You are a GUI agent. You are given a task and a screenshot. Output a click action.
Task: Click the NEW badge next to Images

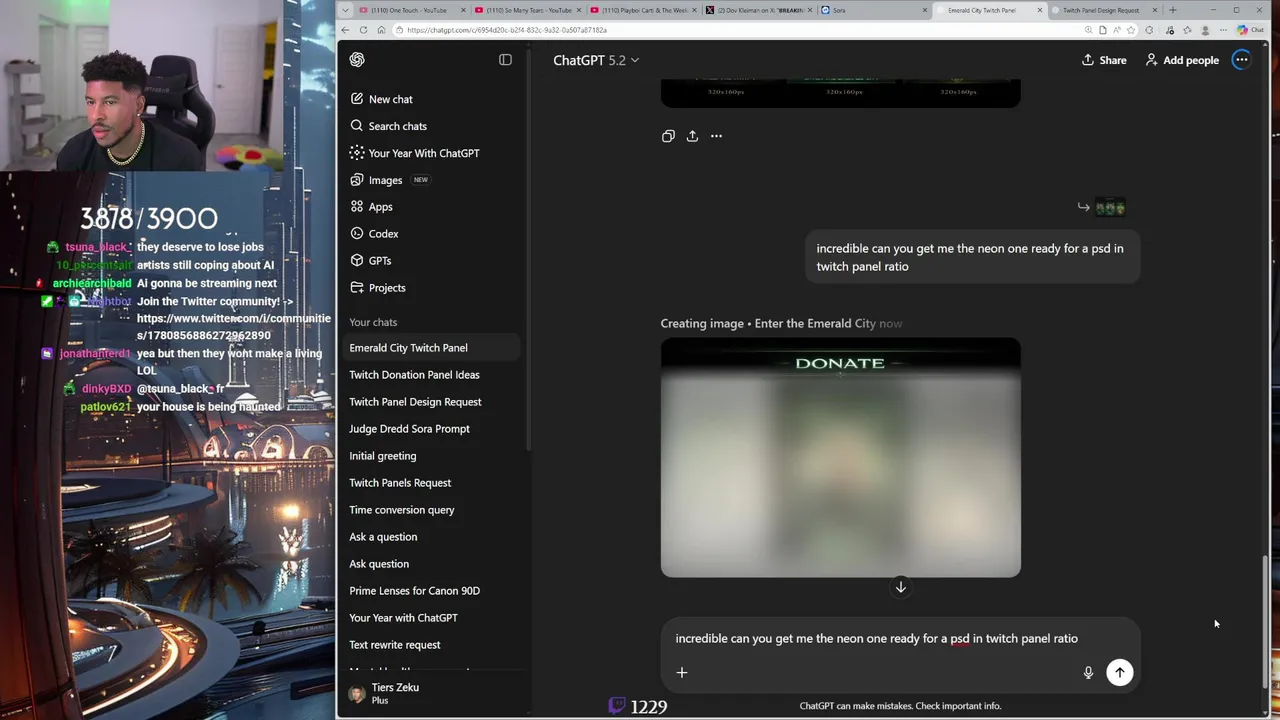[421, 180]
